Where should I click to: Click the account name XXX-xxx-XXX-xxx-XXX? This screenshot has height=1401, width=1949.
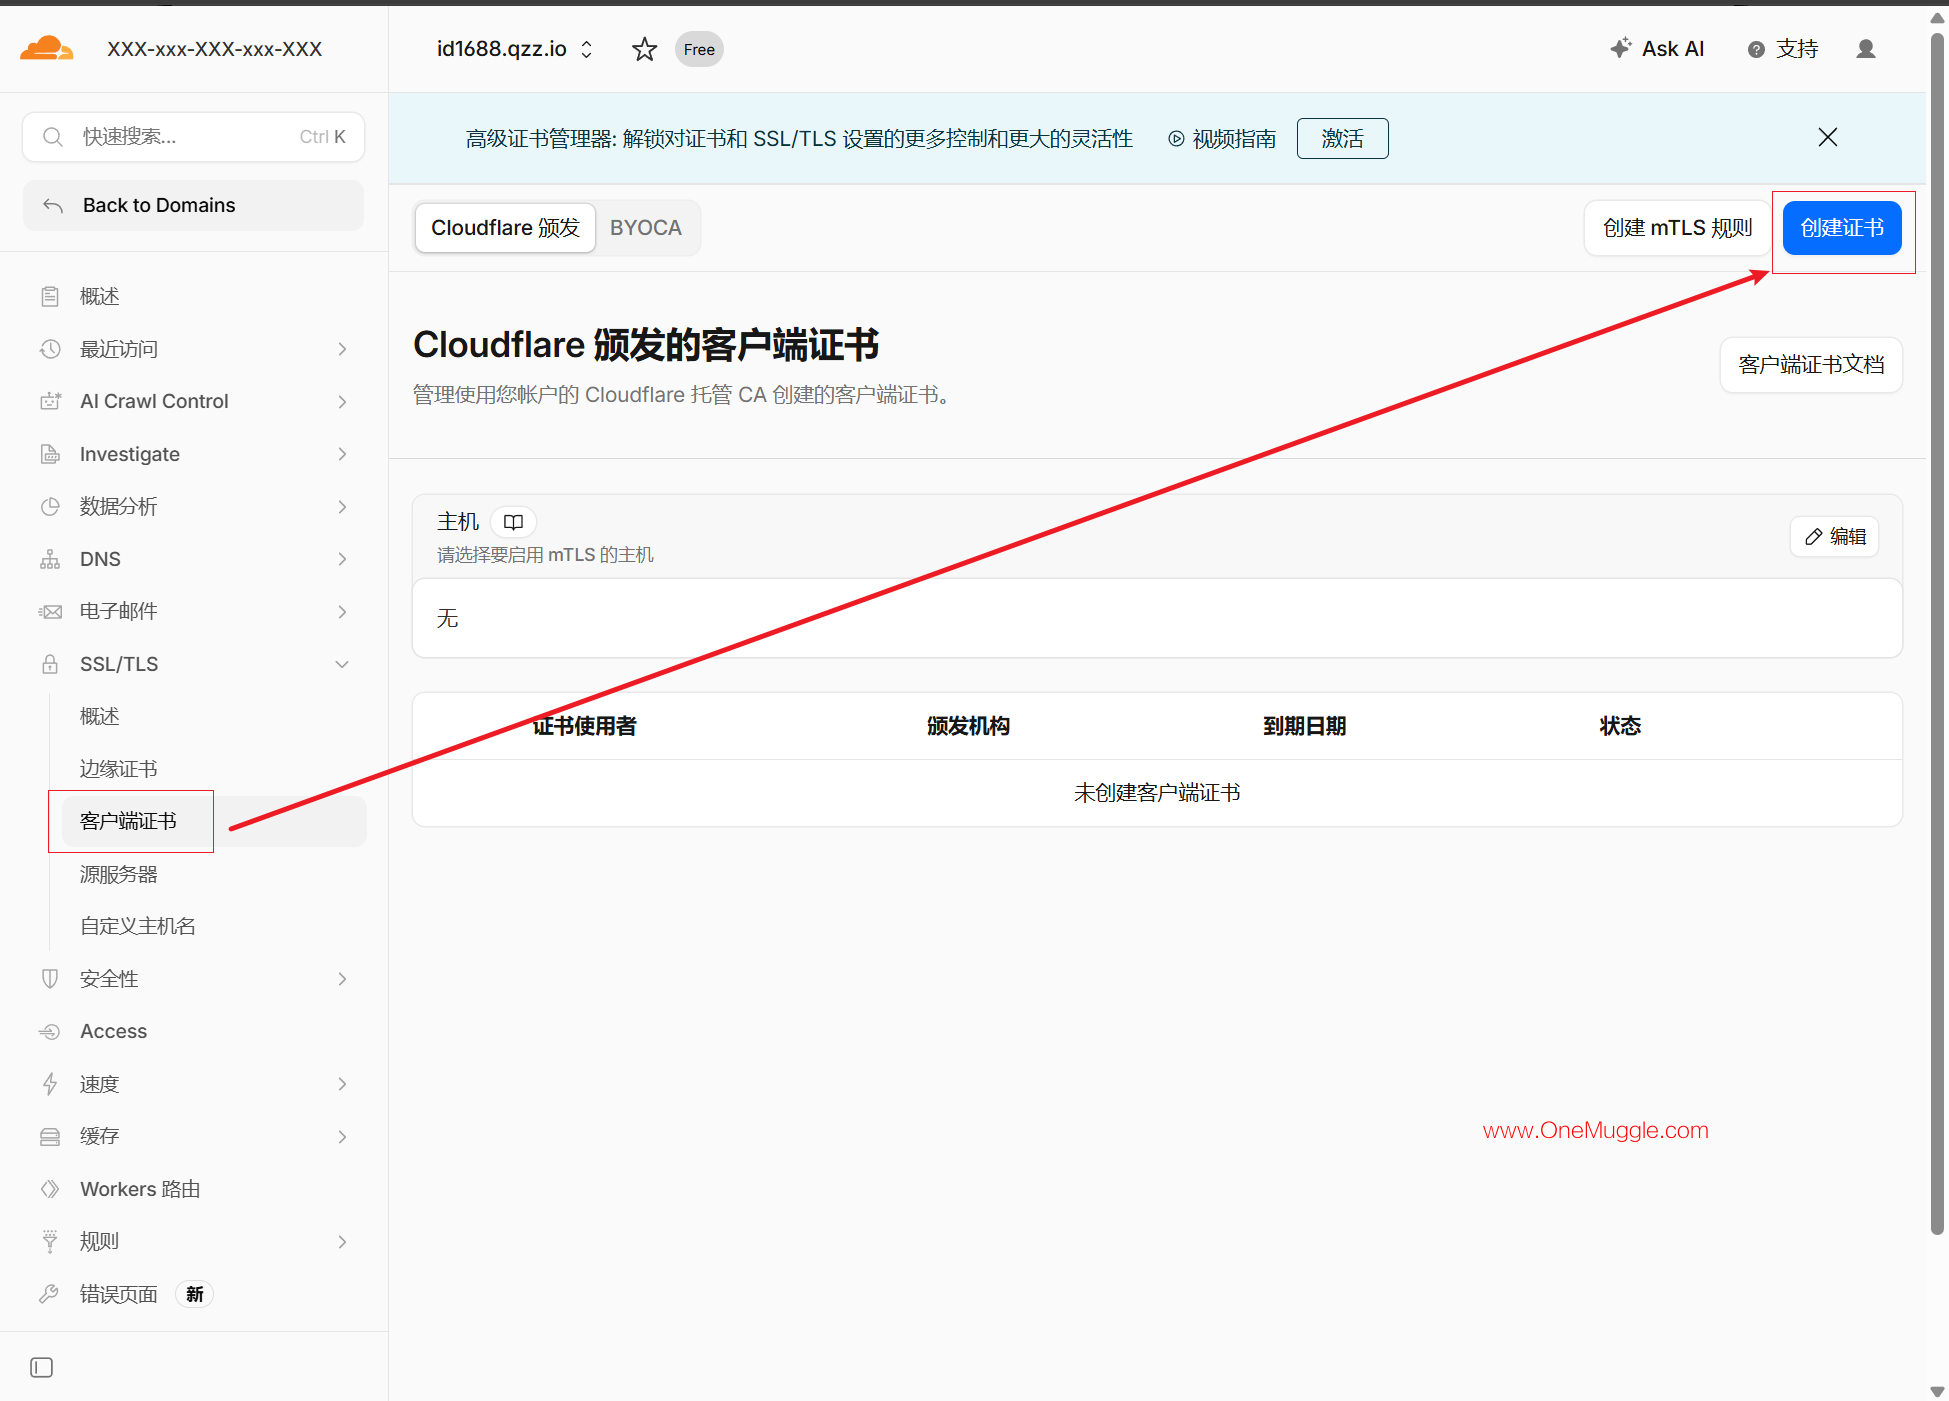point(215,49)
